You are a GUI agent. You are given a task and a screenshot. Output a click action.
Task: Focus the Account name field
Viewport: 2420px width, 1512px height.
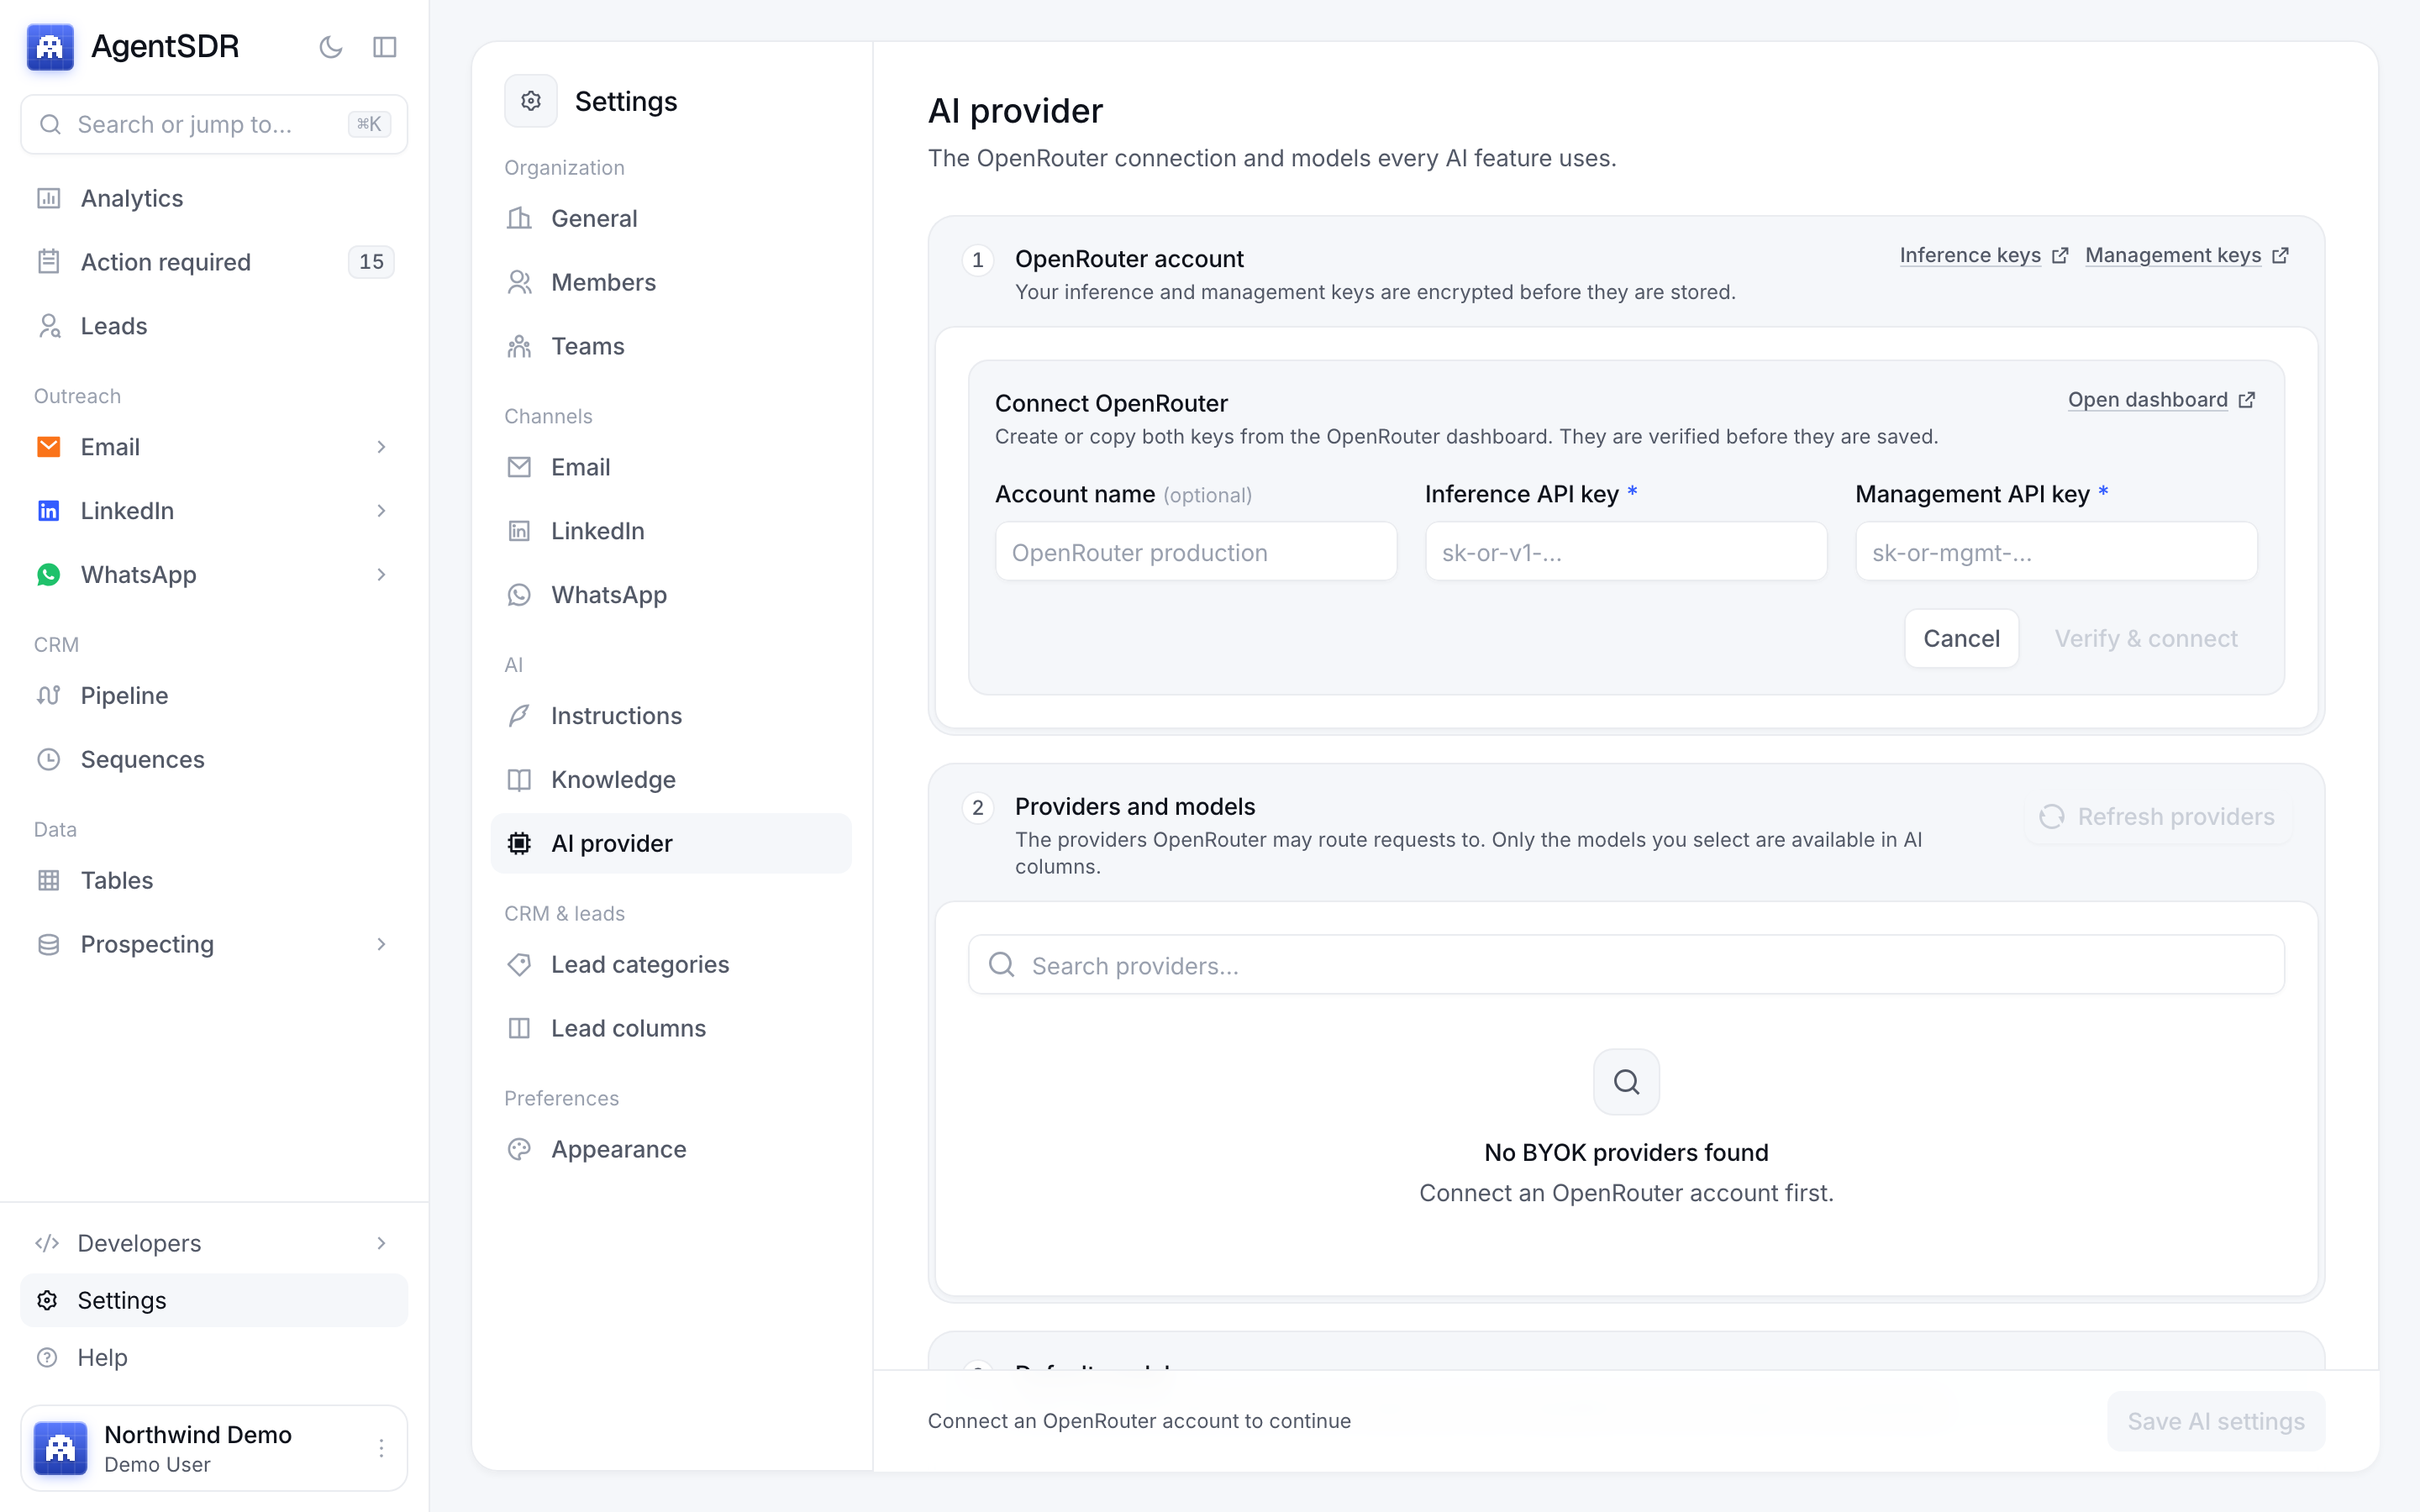coord(1196,551)
